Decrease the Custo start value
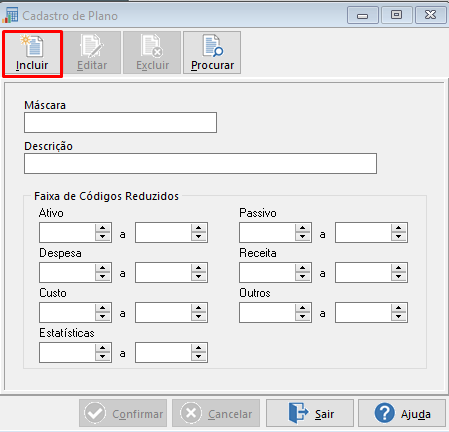This screenshot has width=449, height=432. tap(103, 317)
